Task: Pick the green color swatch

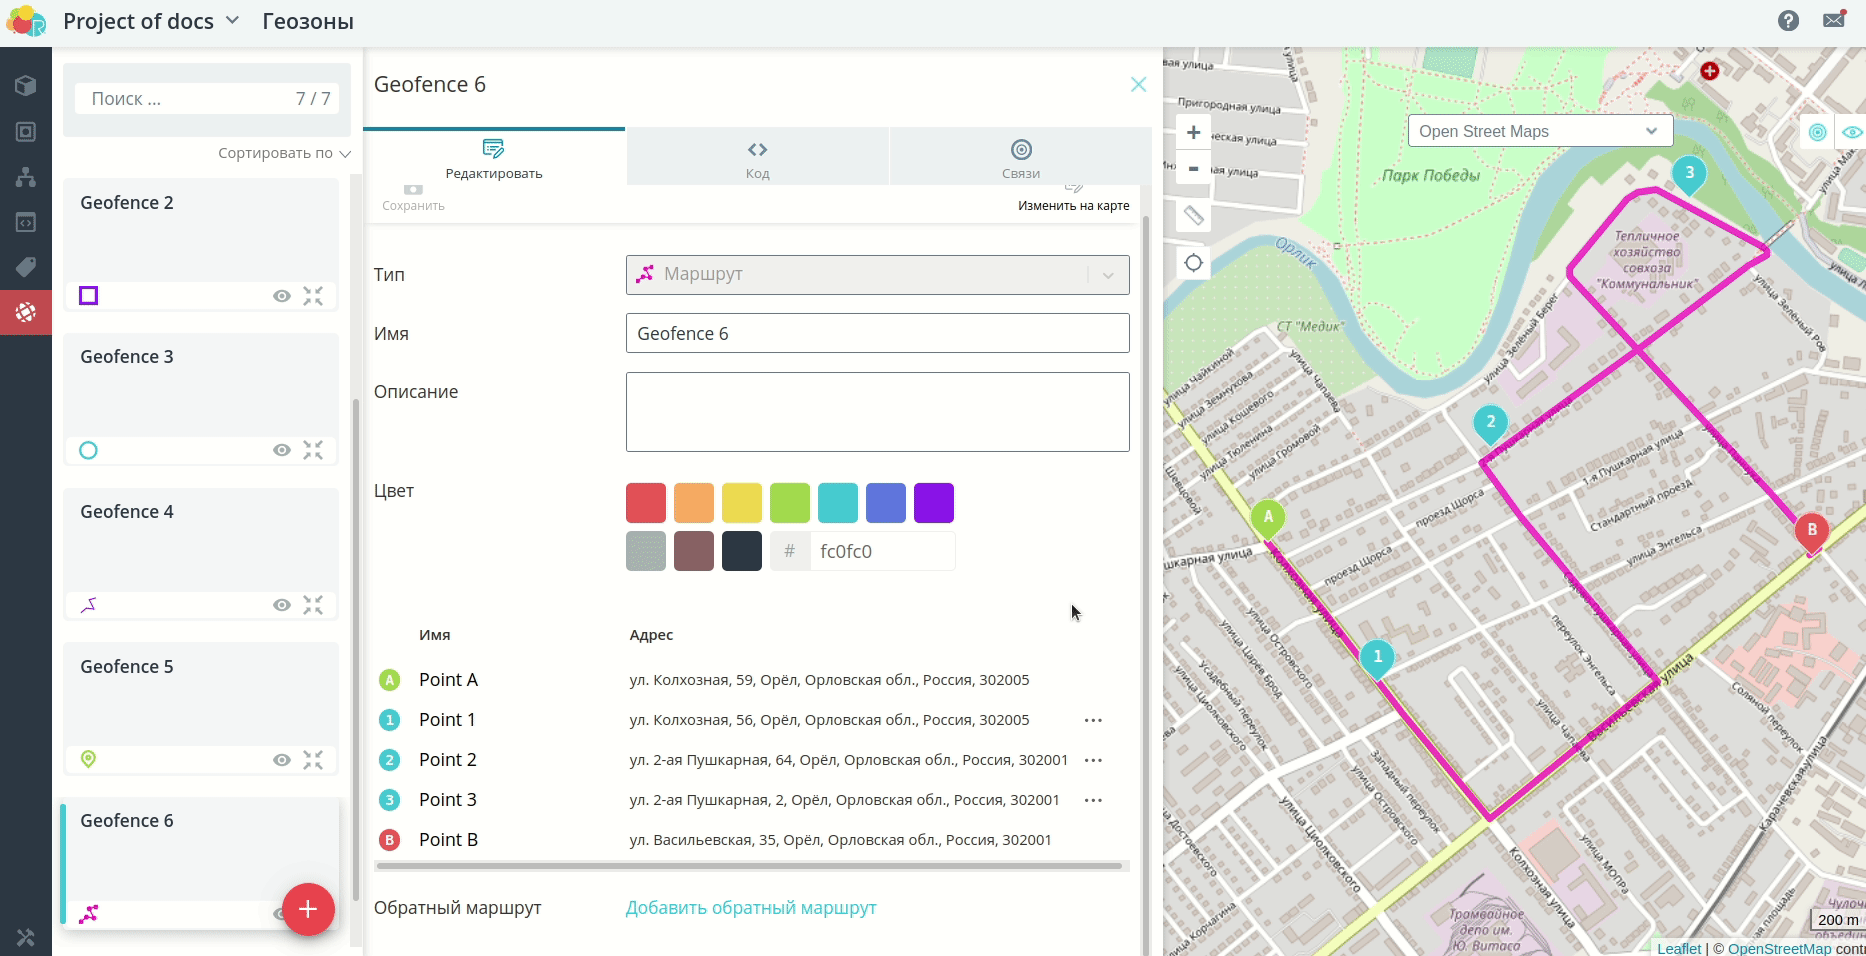Action: (790, 503)
